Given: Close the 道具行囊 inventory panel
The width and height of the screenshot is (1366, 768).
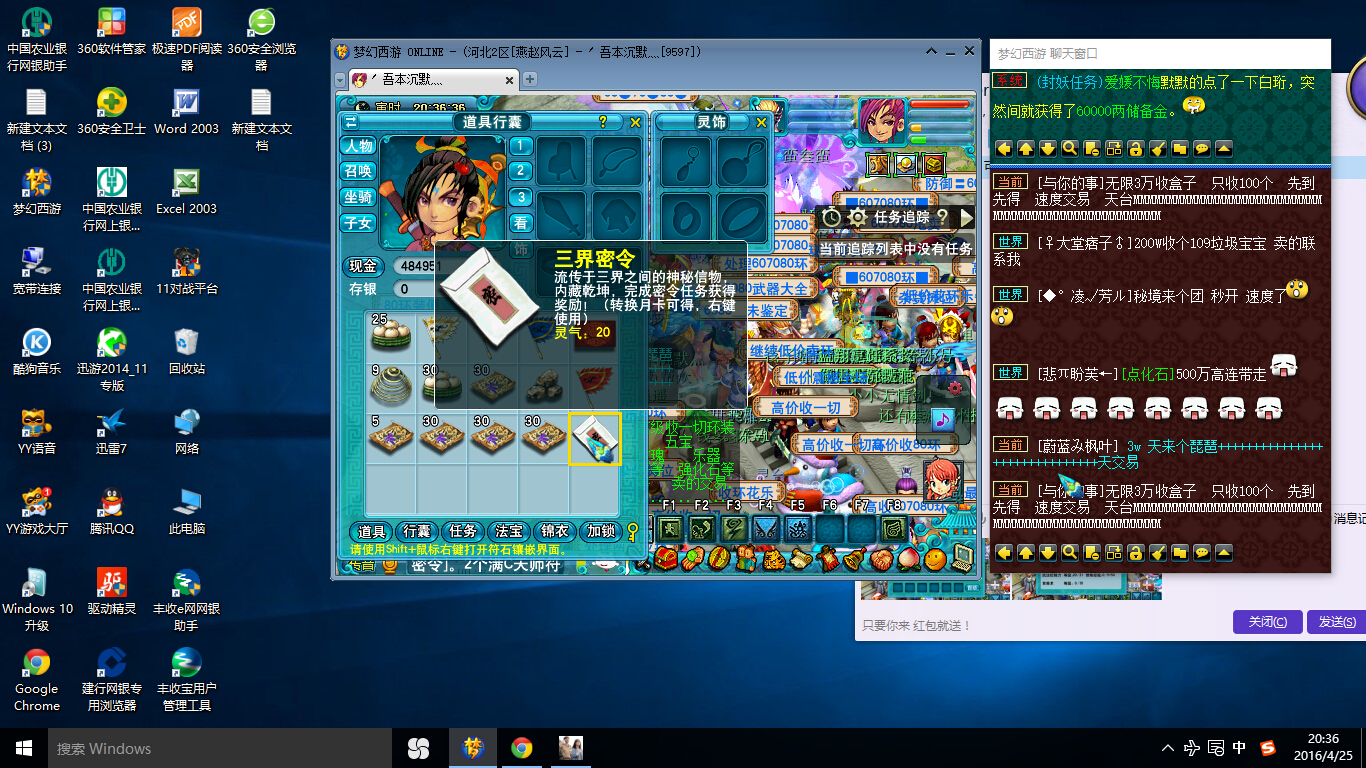Looking at the screenshot, I should pos(635,122).
